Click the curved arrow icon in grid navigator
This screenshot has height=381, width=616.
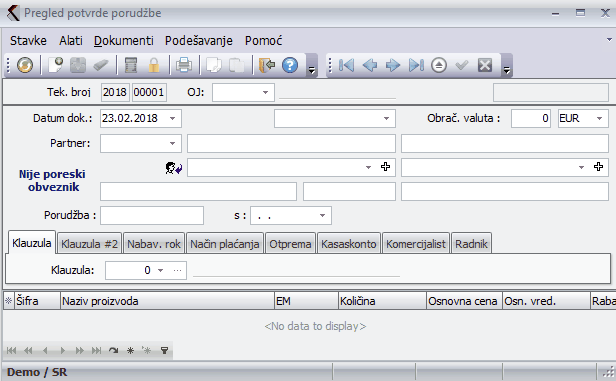(x=114, y=350)
